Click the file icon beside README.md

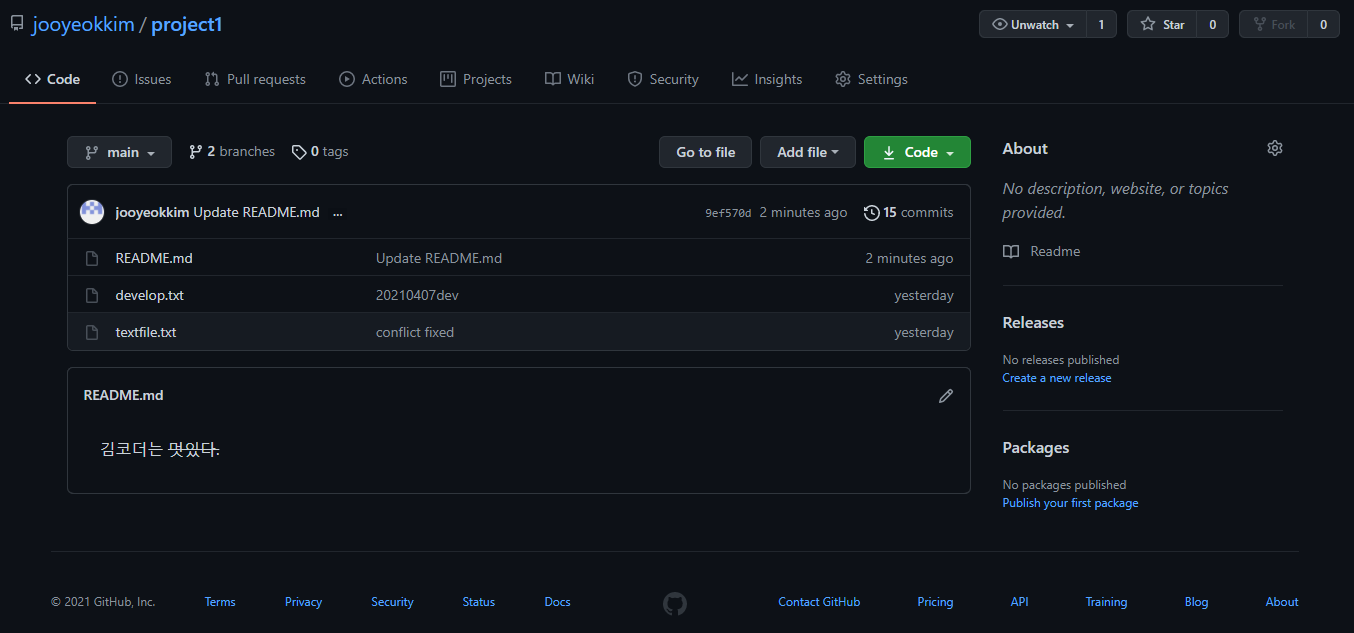92,258
